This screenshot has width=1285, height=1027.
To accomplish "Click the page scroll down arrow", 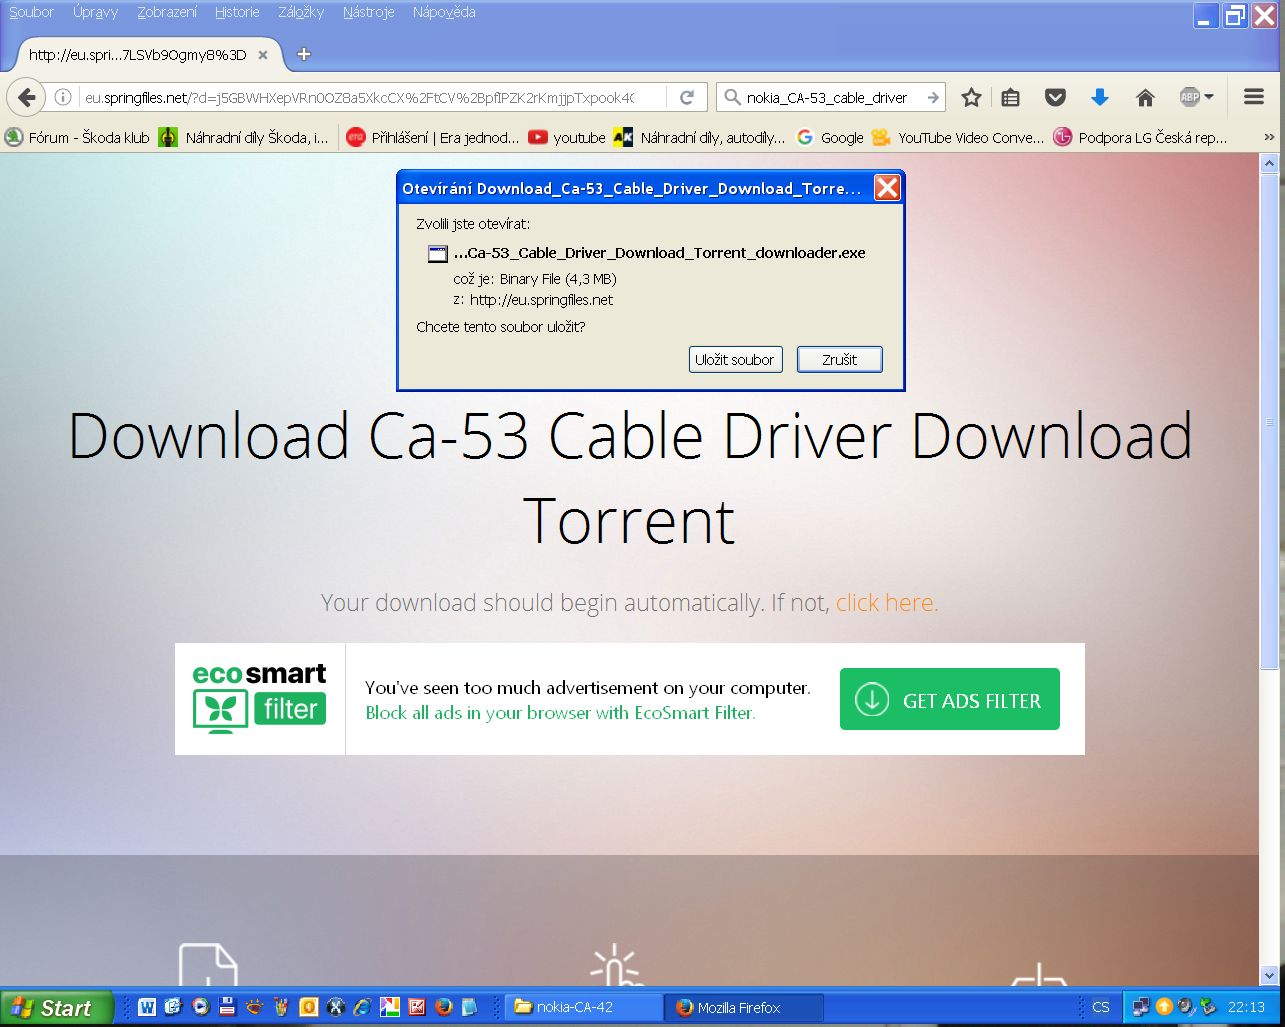I will pos(1268,975).
